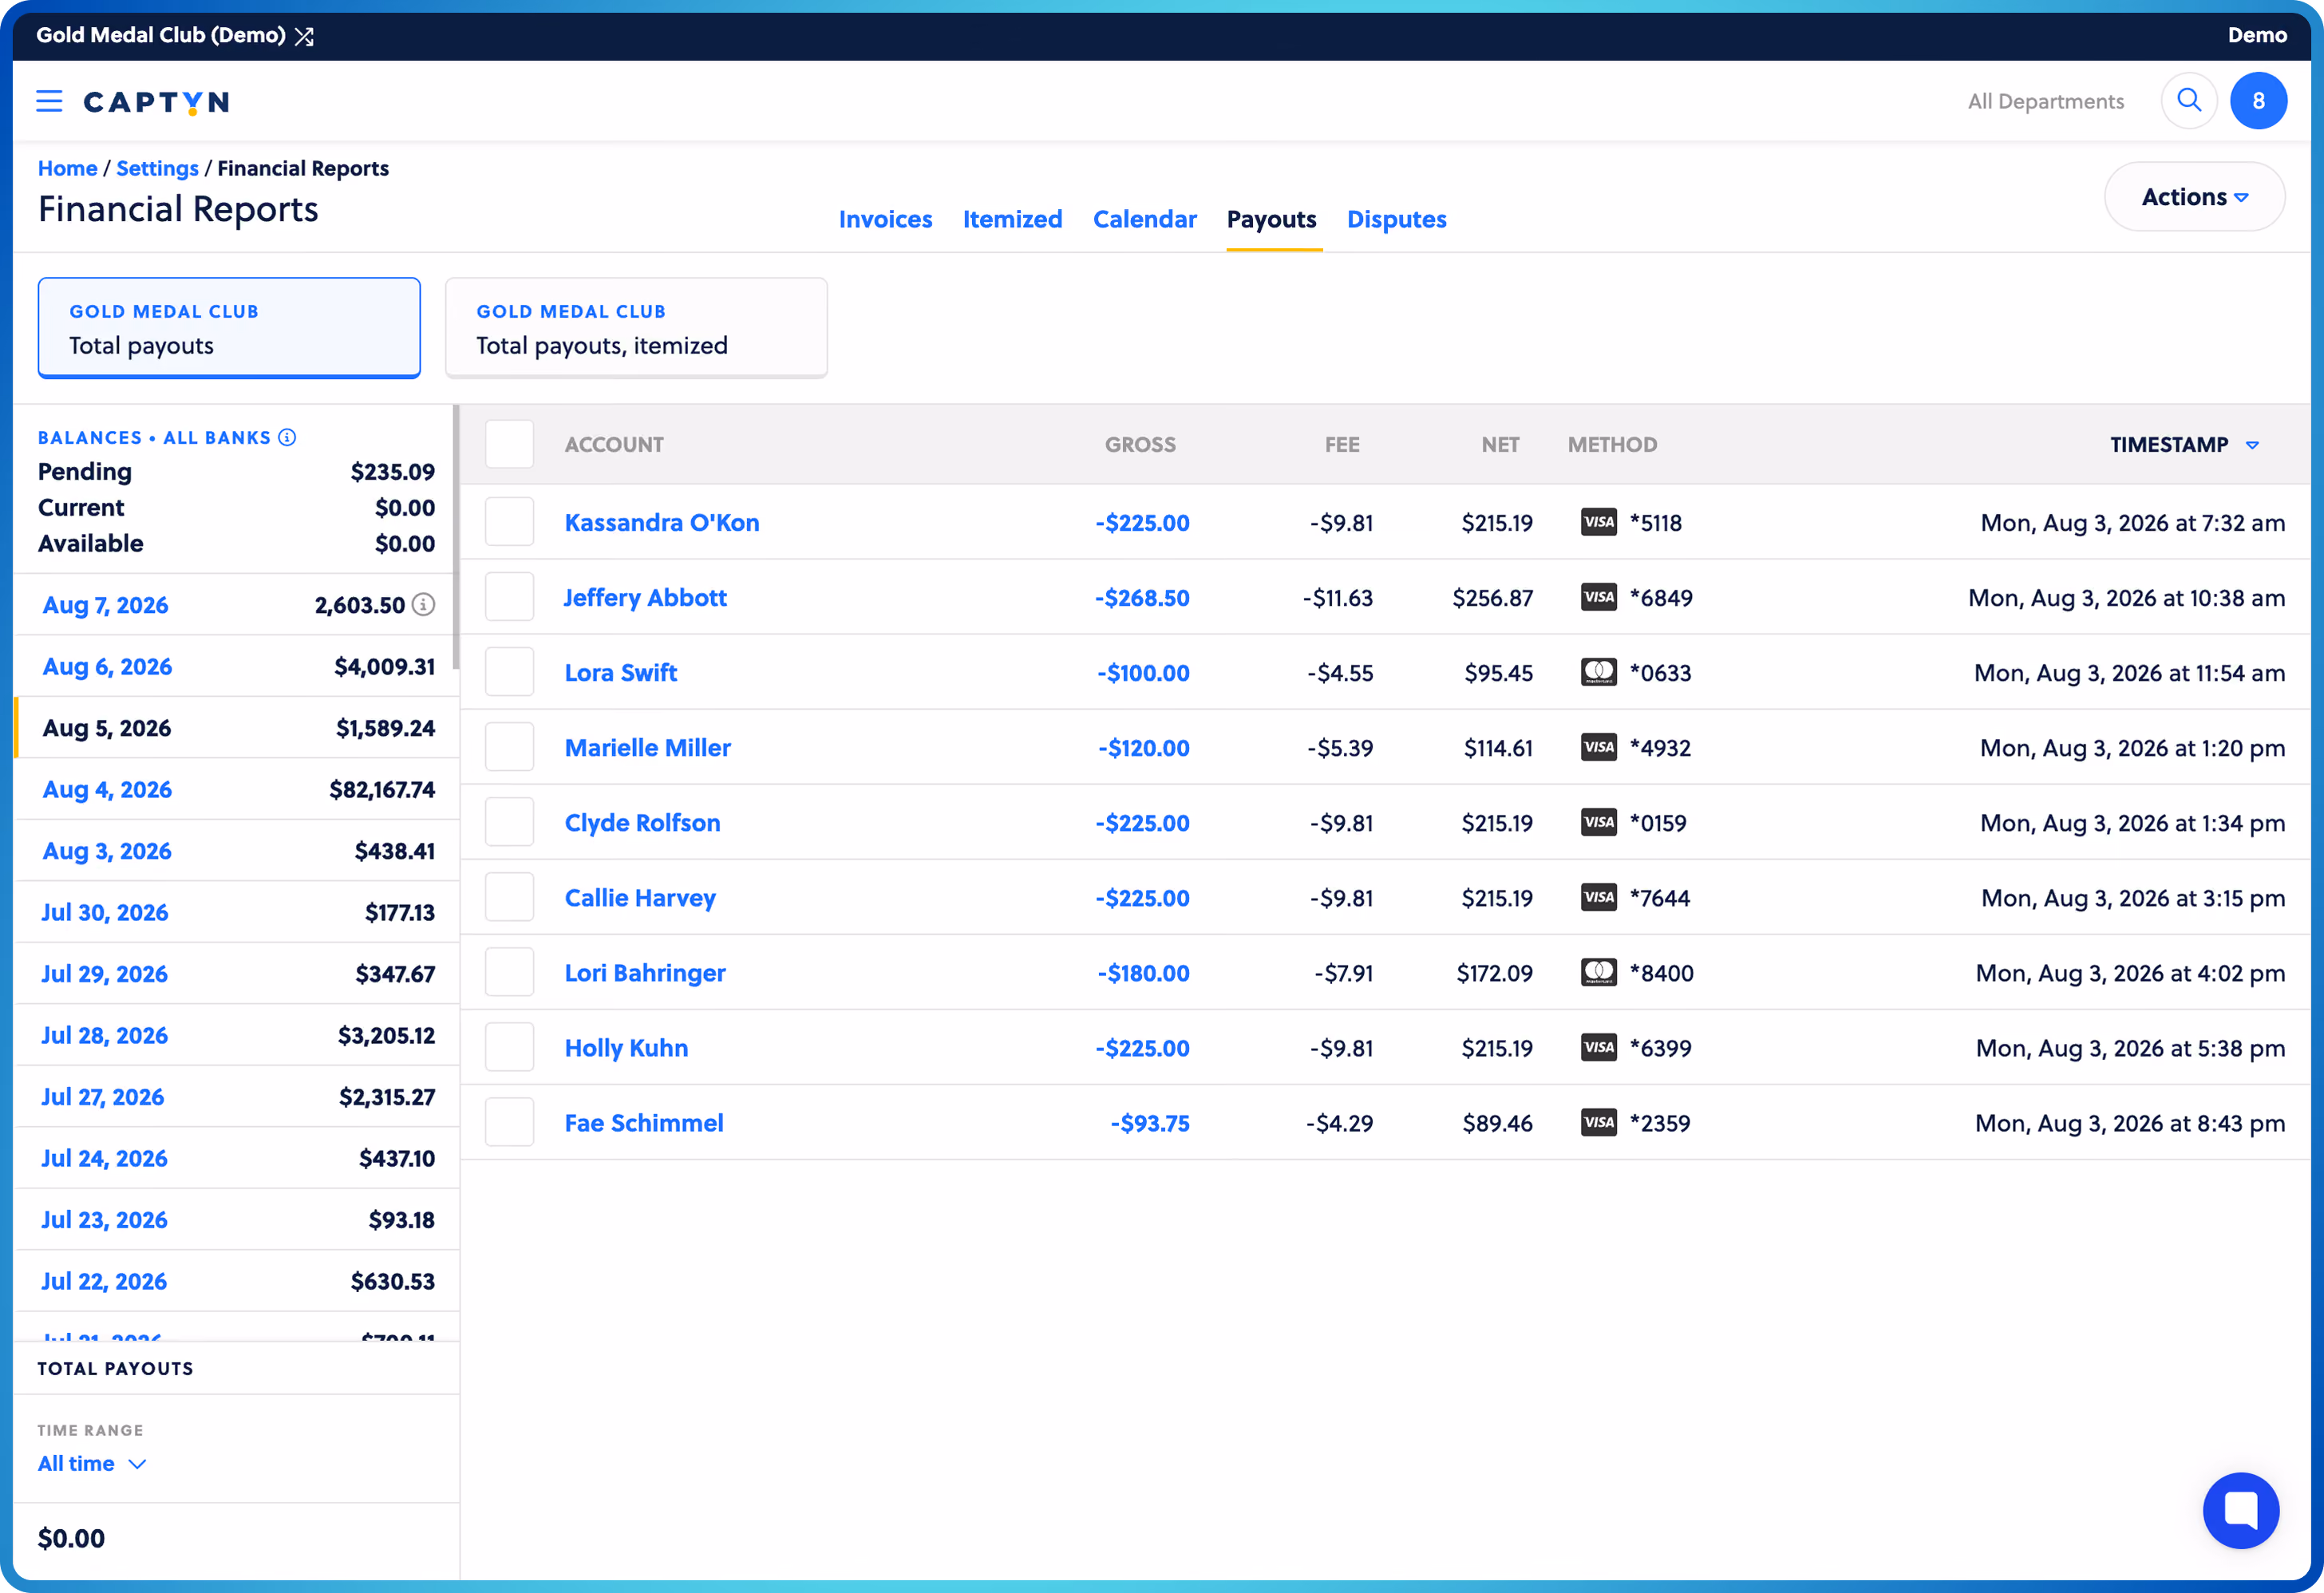Click the Visa card icon for *6399
Image resolution: width=2324 pixels, height=1593 pixels.
point(1598,1047)
